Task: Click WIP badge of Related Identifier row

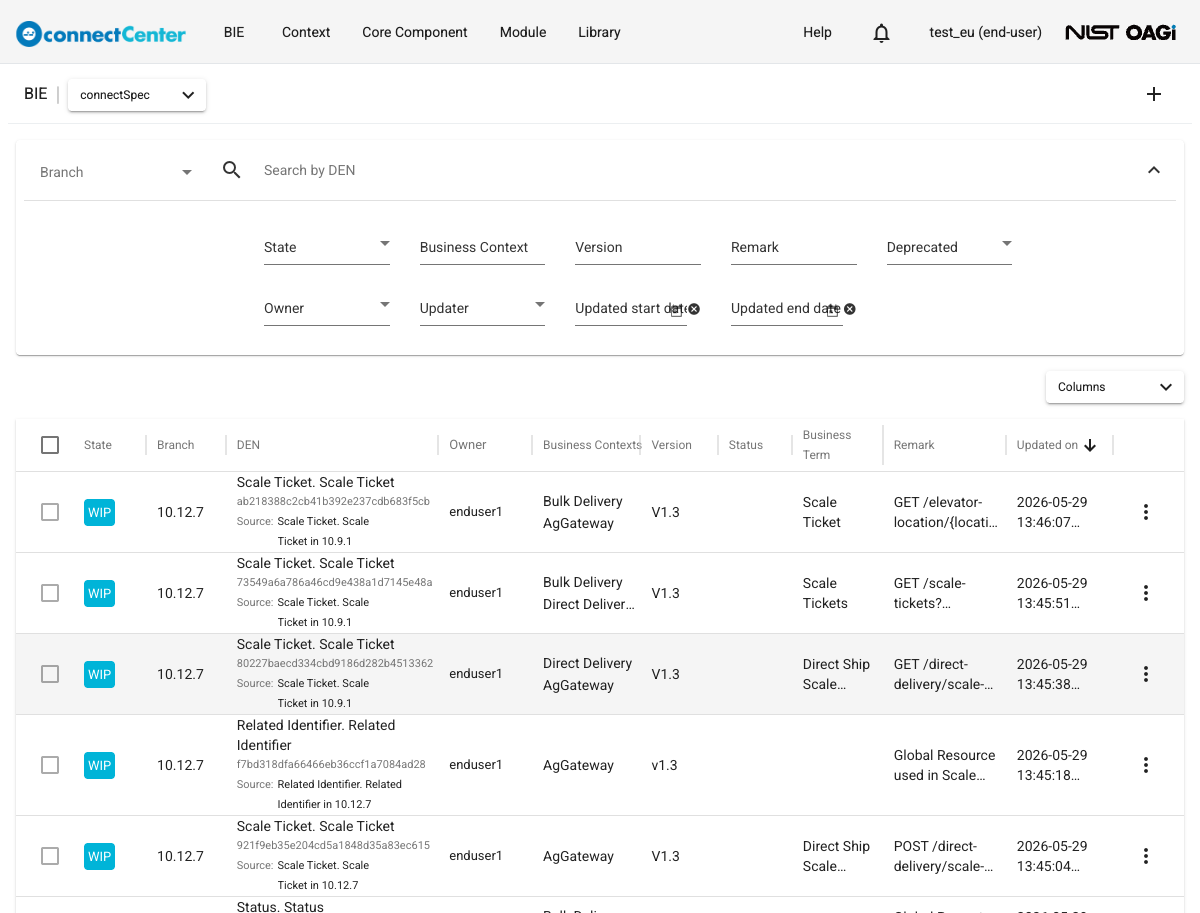Action: (x=99, y=765)
